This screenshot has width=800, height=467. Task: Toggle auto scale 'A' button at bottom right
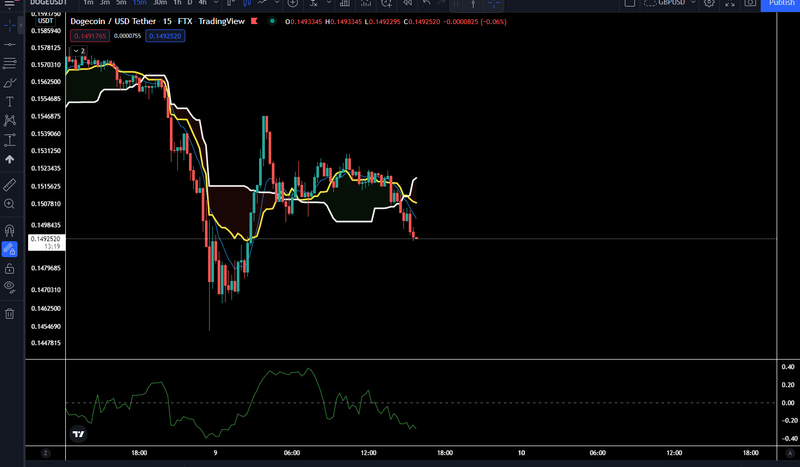789,453
